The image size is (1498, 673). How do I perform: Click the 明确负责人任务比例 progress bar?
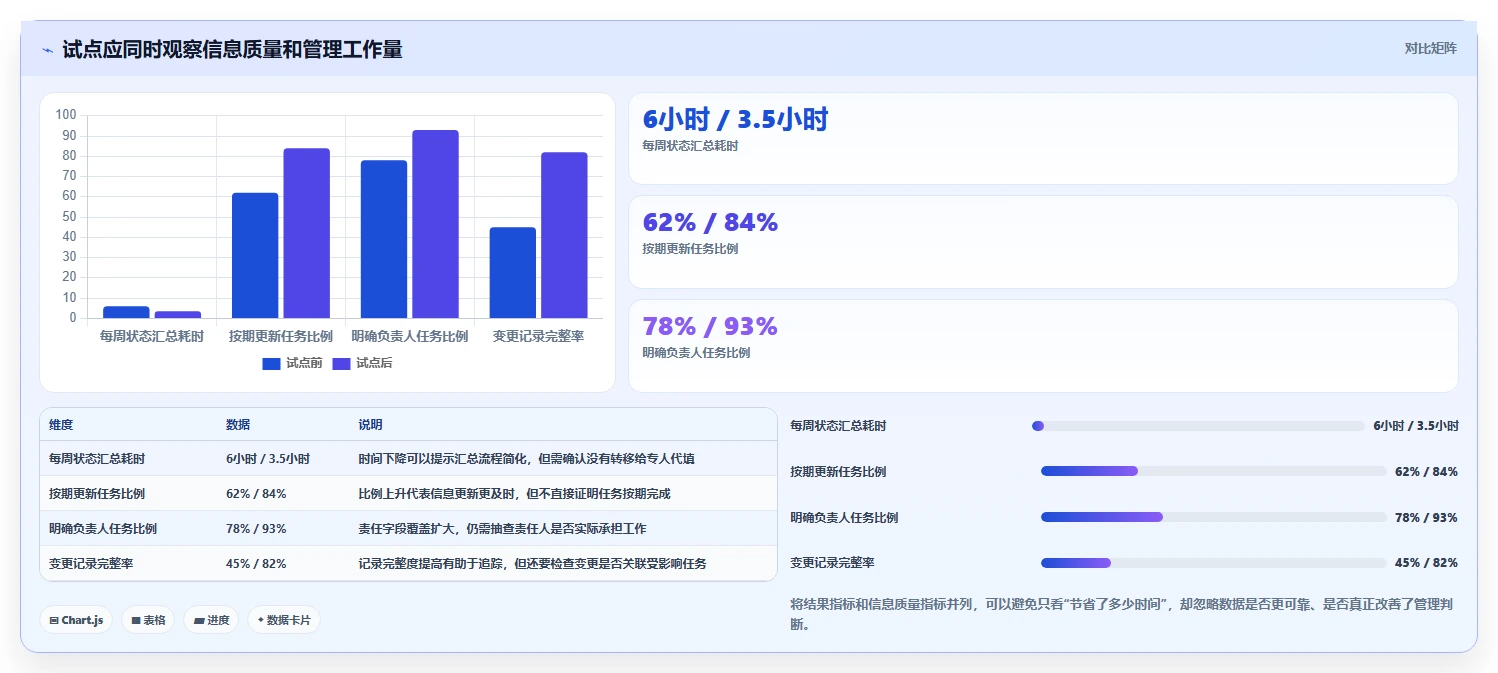1214,517
